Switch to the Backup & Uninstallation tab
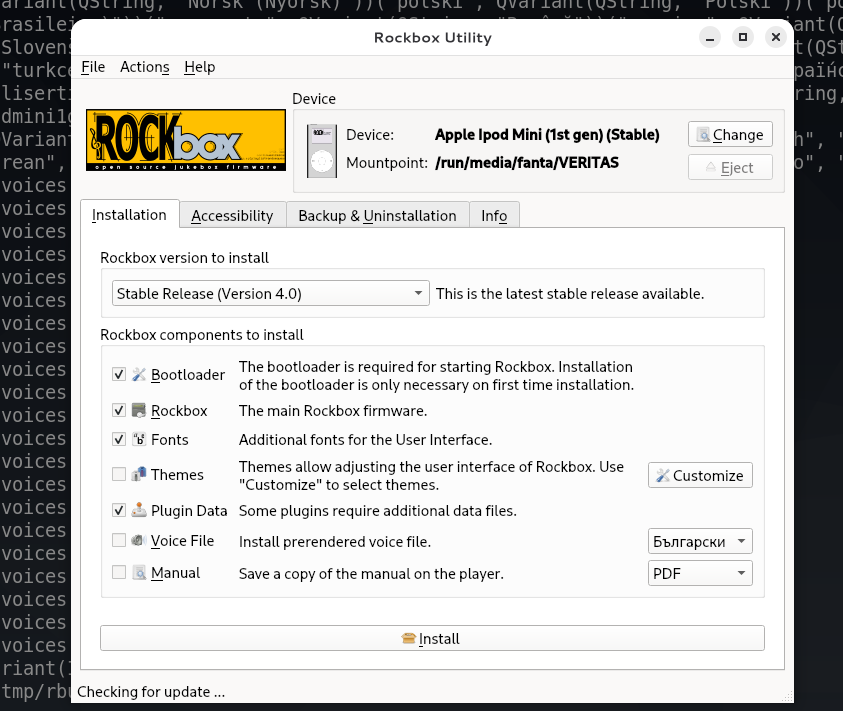 pos(377,216)
